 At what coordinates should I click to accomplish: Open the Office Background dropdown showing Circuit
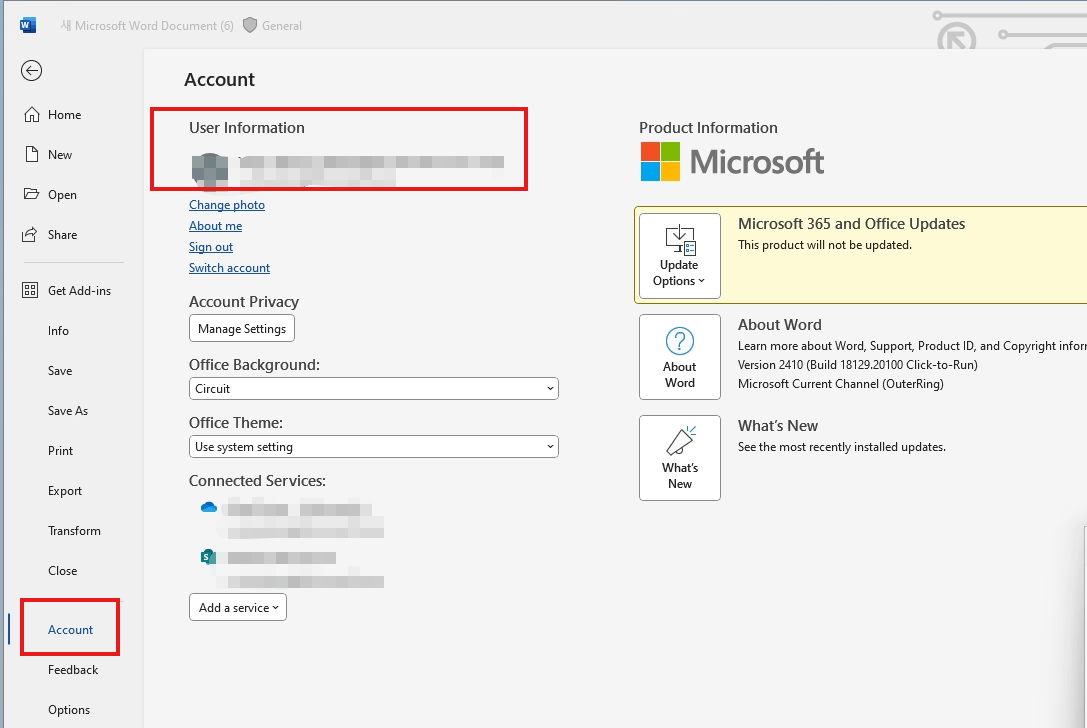[374, 388]
